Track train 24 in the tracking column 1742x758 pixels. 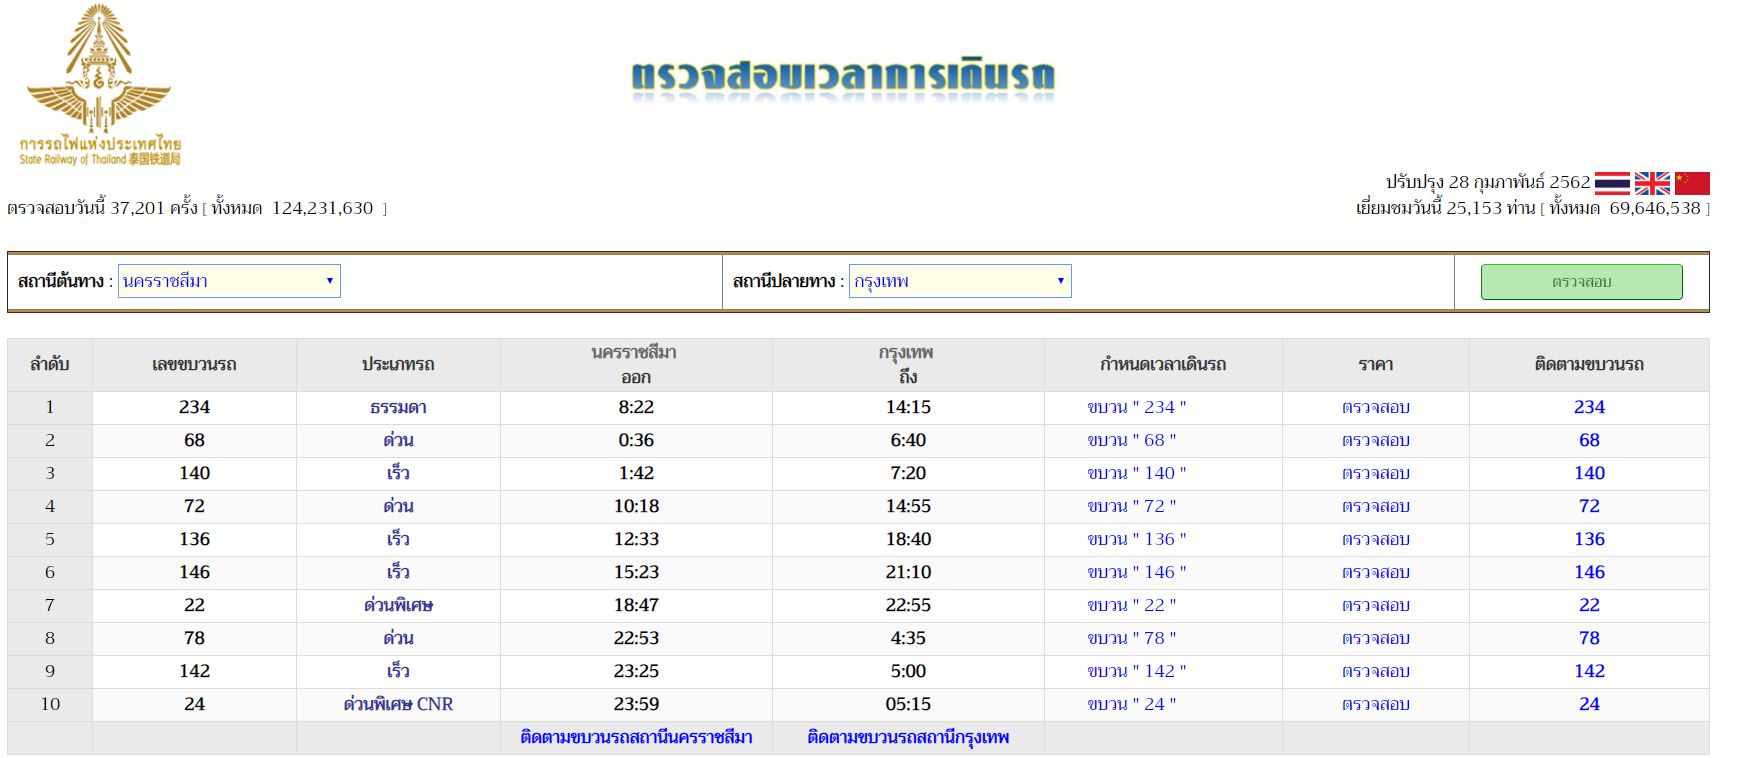(x=1589, y=704)
